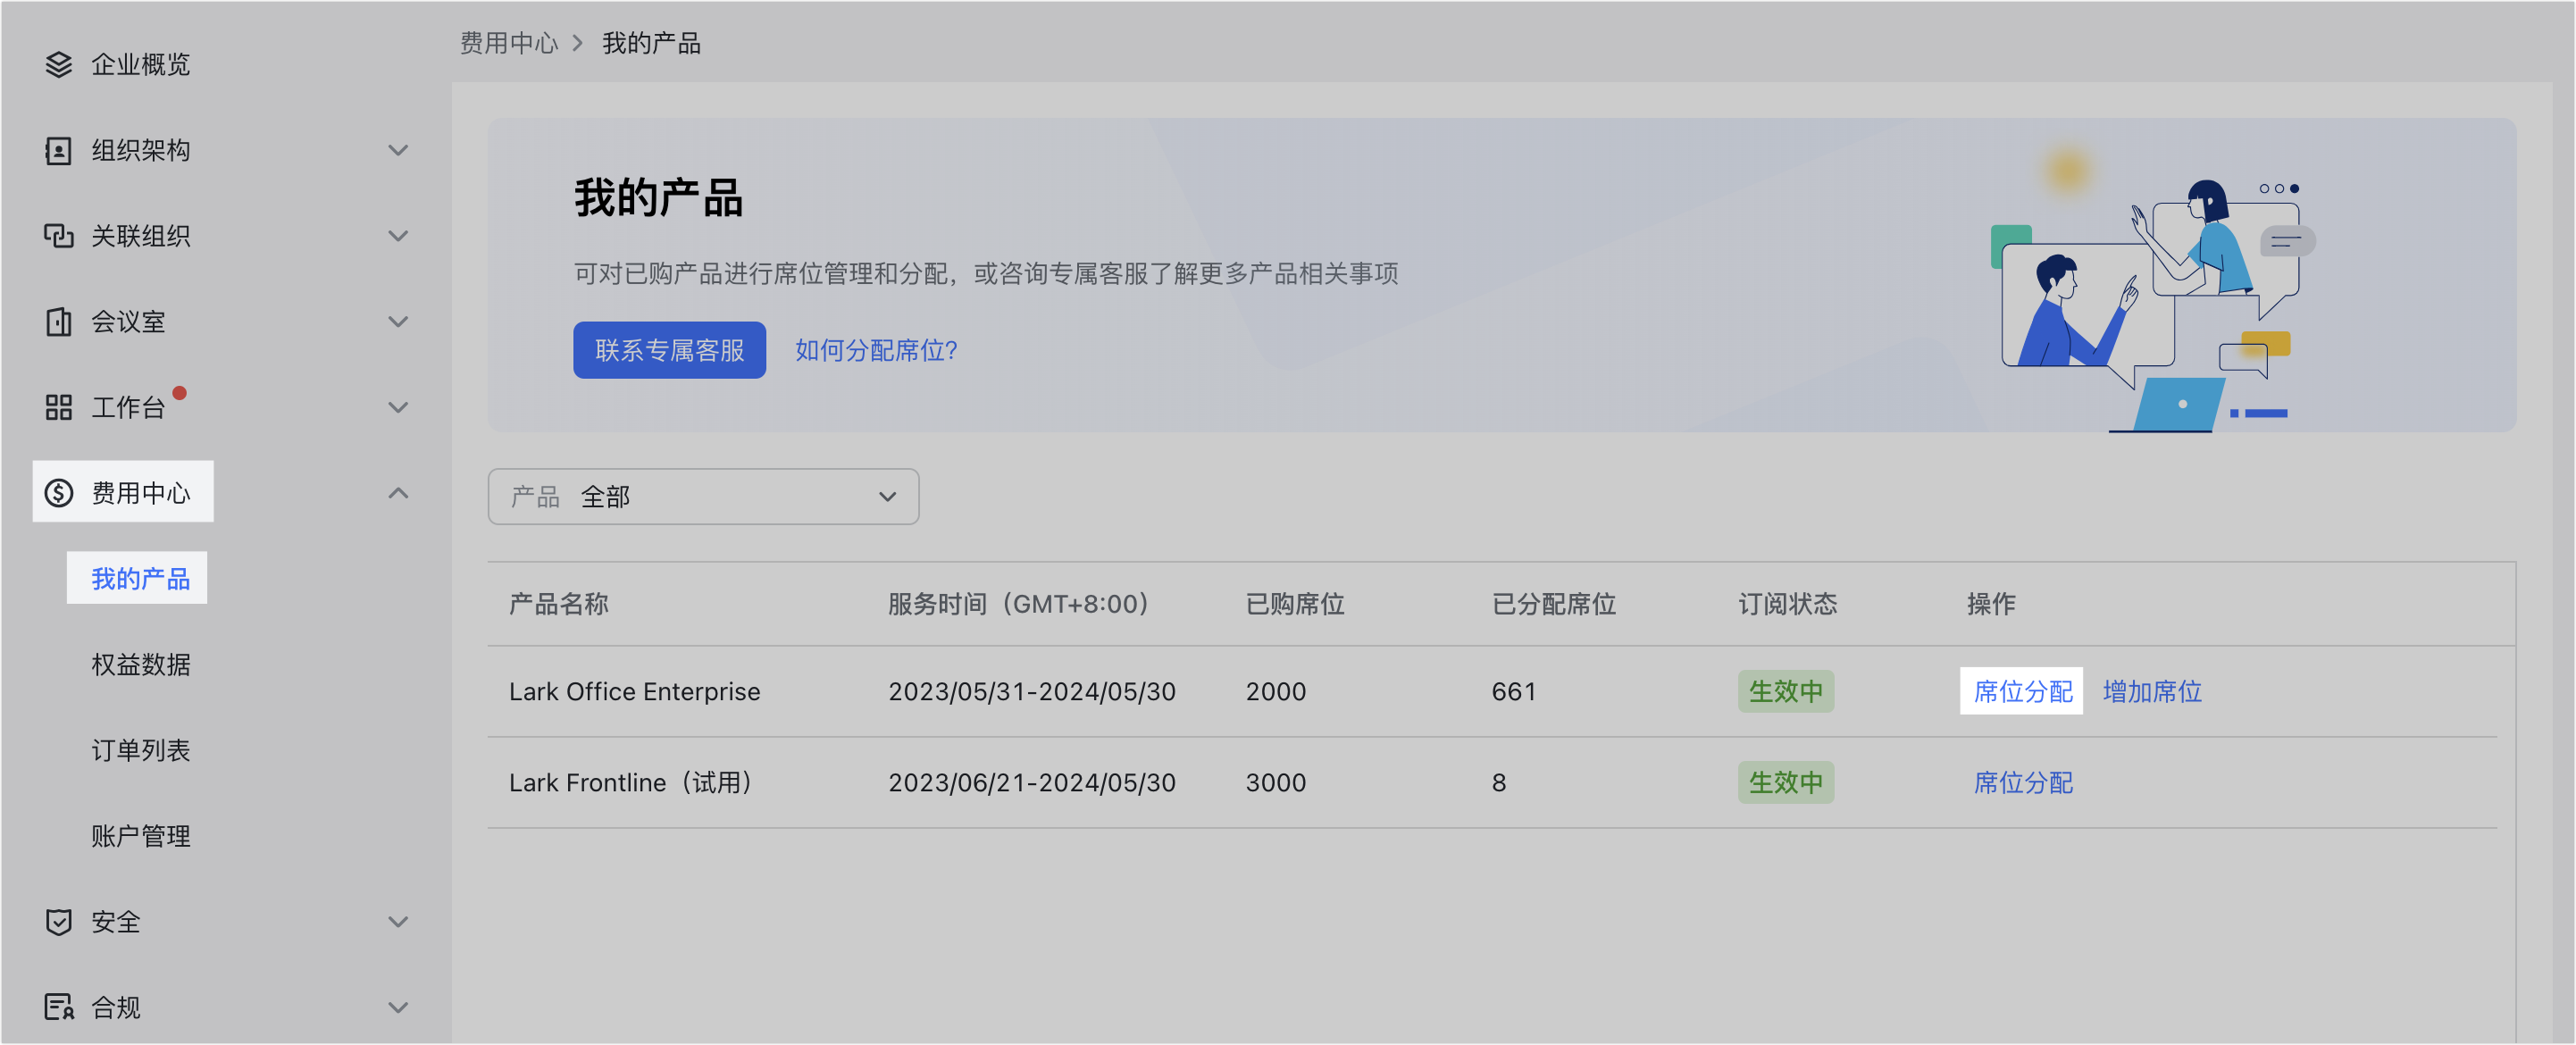Open 账户管理 submenu item
Image resolution: width=2576 pixels, height=1045 pixels.
pos(141,836)
